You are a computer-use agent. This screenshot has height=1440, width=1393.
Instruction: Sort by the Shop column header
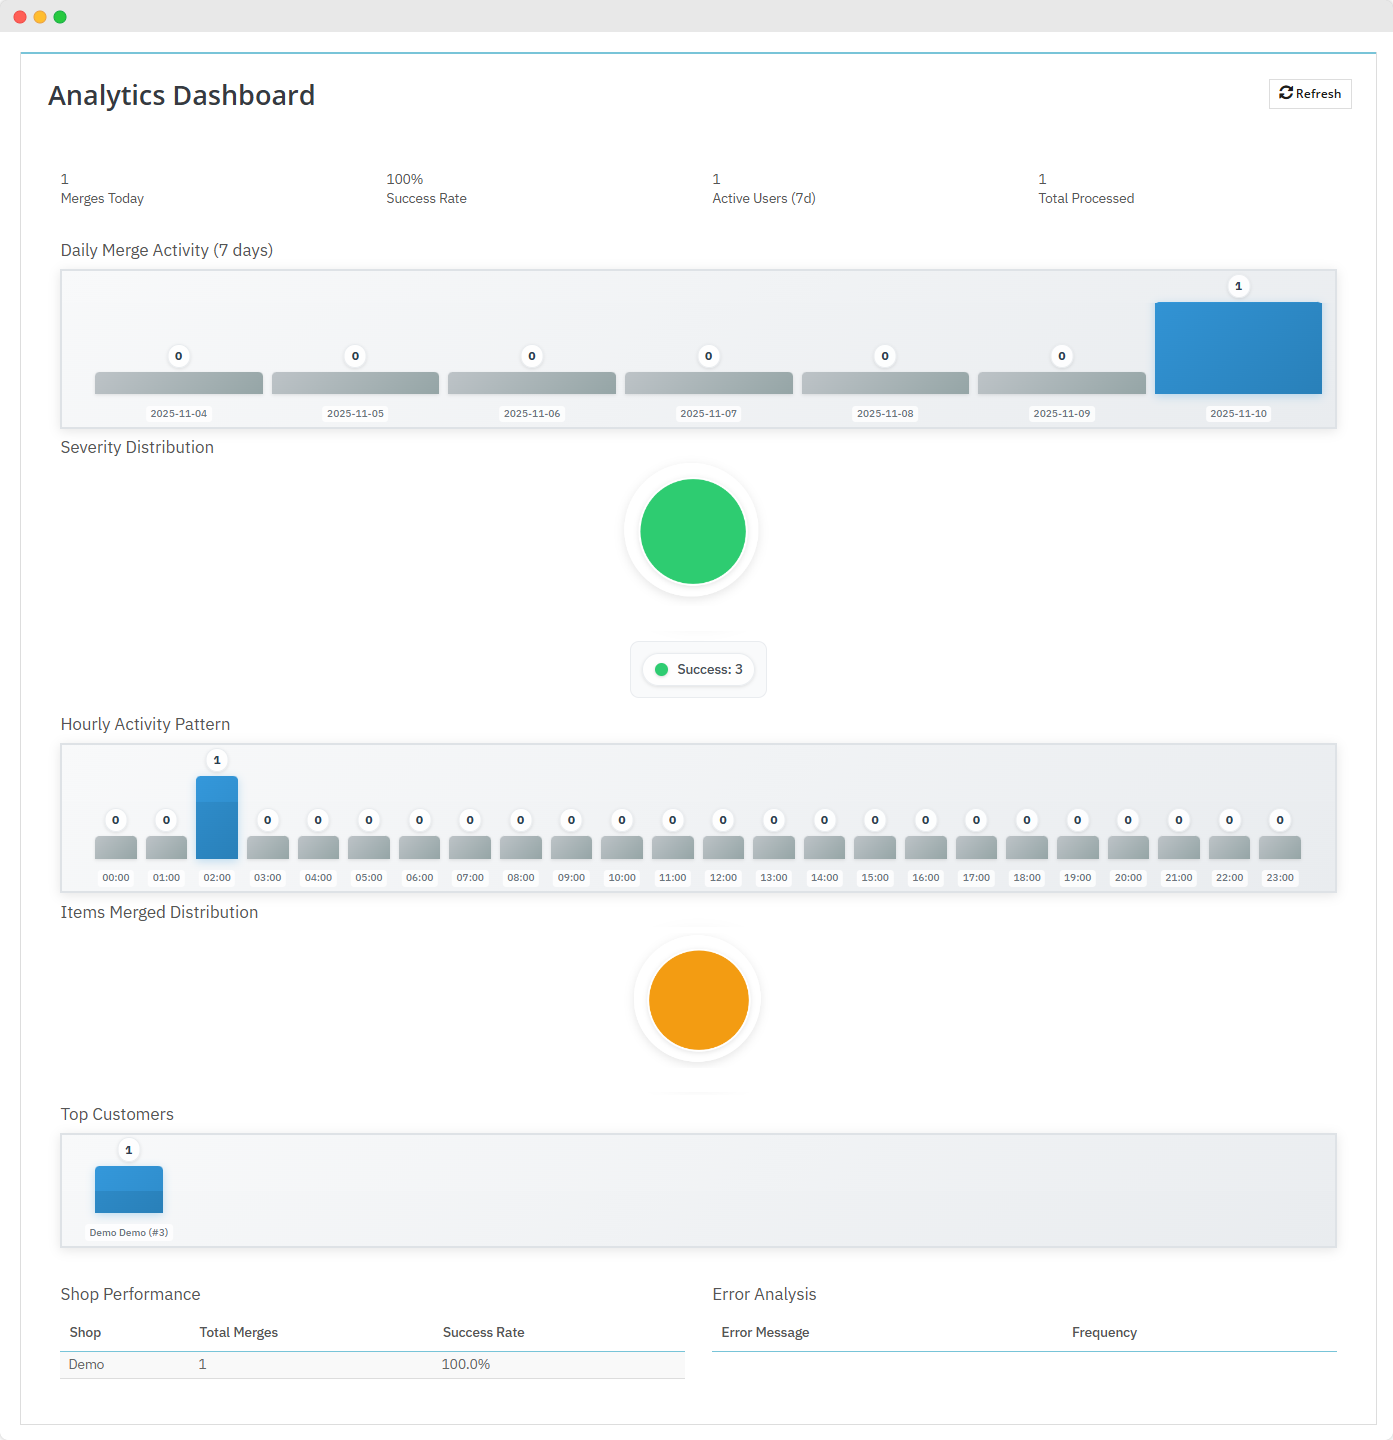pyautogui.click(x=85, y=1333)
